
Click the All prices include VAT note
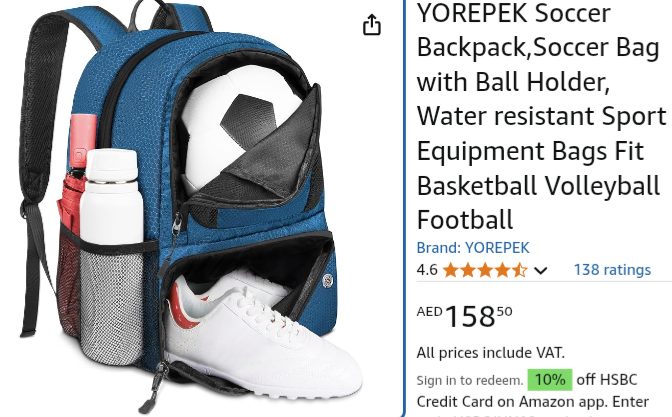pos(491,353)
